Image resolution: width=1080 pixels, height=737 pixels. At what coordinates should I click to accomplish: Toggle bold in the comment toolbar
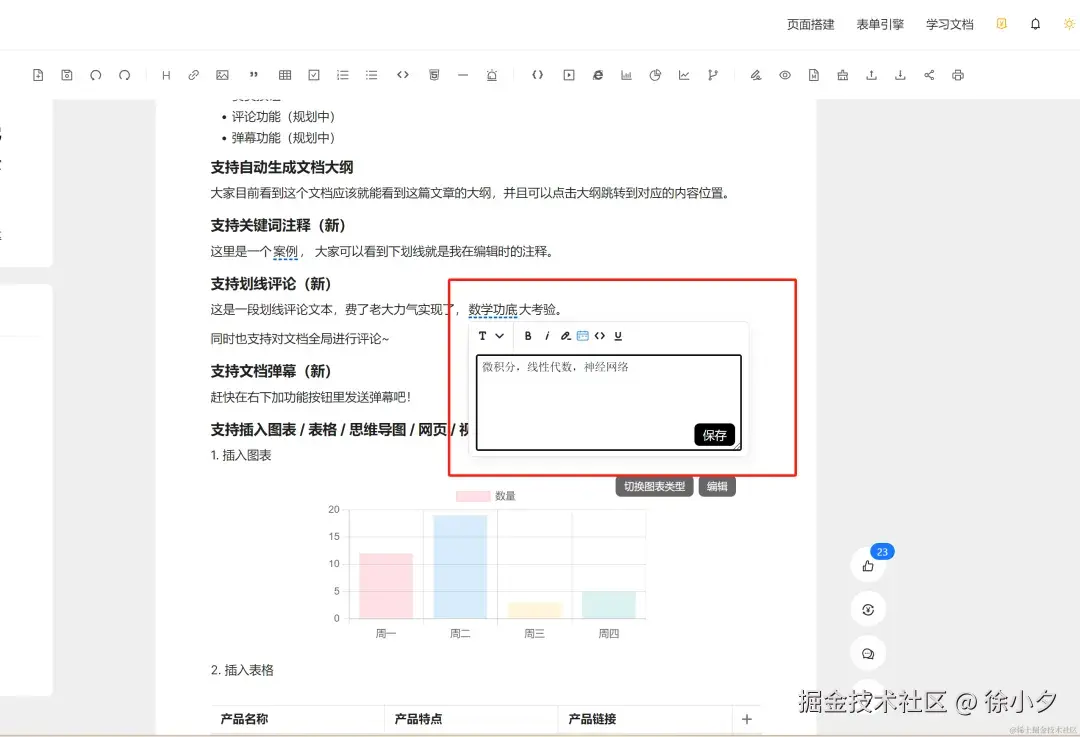pyautogui.click(x=528, y=336)
